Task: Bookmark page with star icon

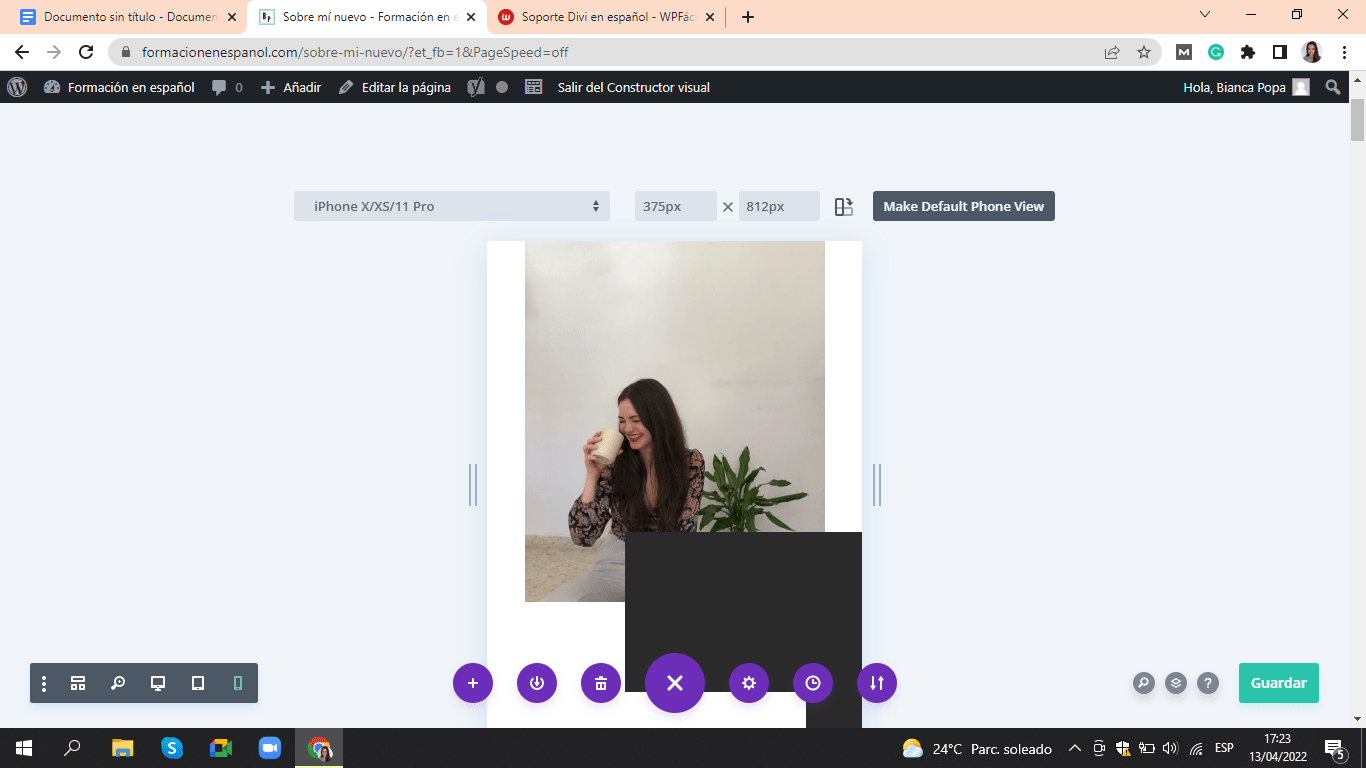Action: (1144, 52)
